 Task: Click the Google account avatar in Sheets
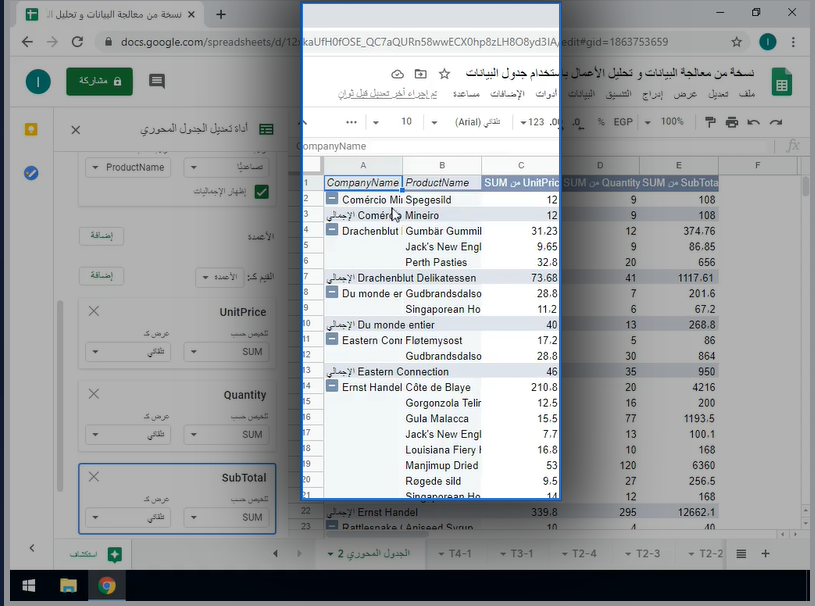[x=38, y=82]
